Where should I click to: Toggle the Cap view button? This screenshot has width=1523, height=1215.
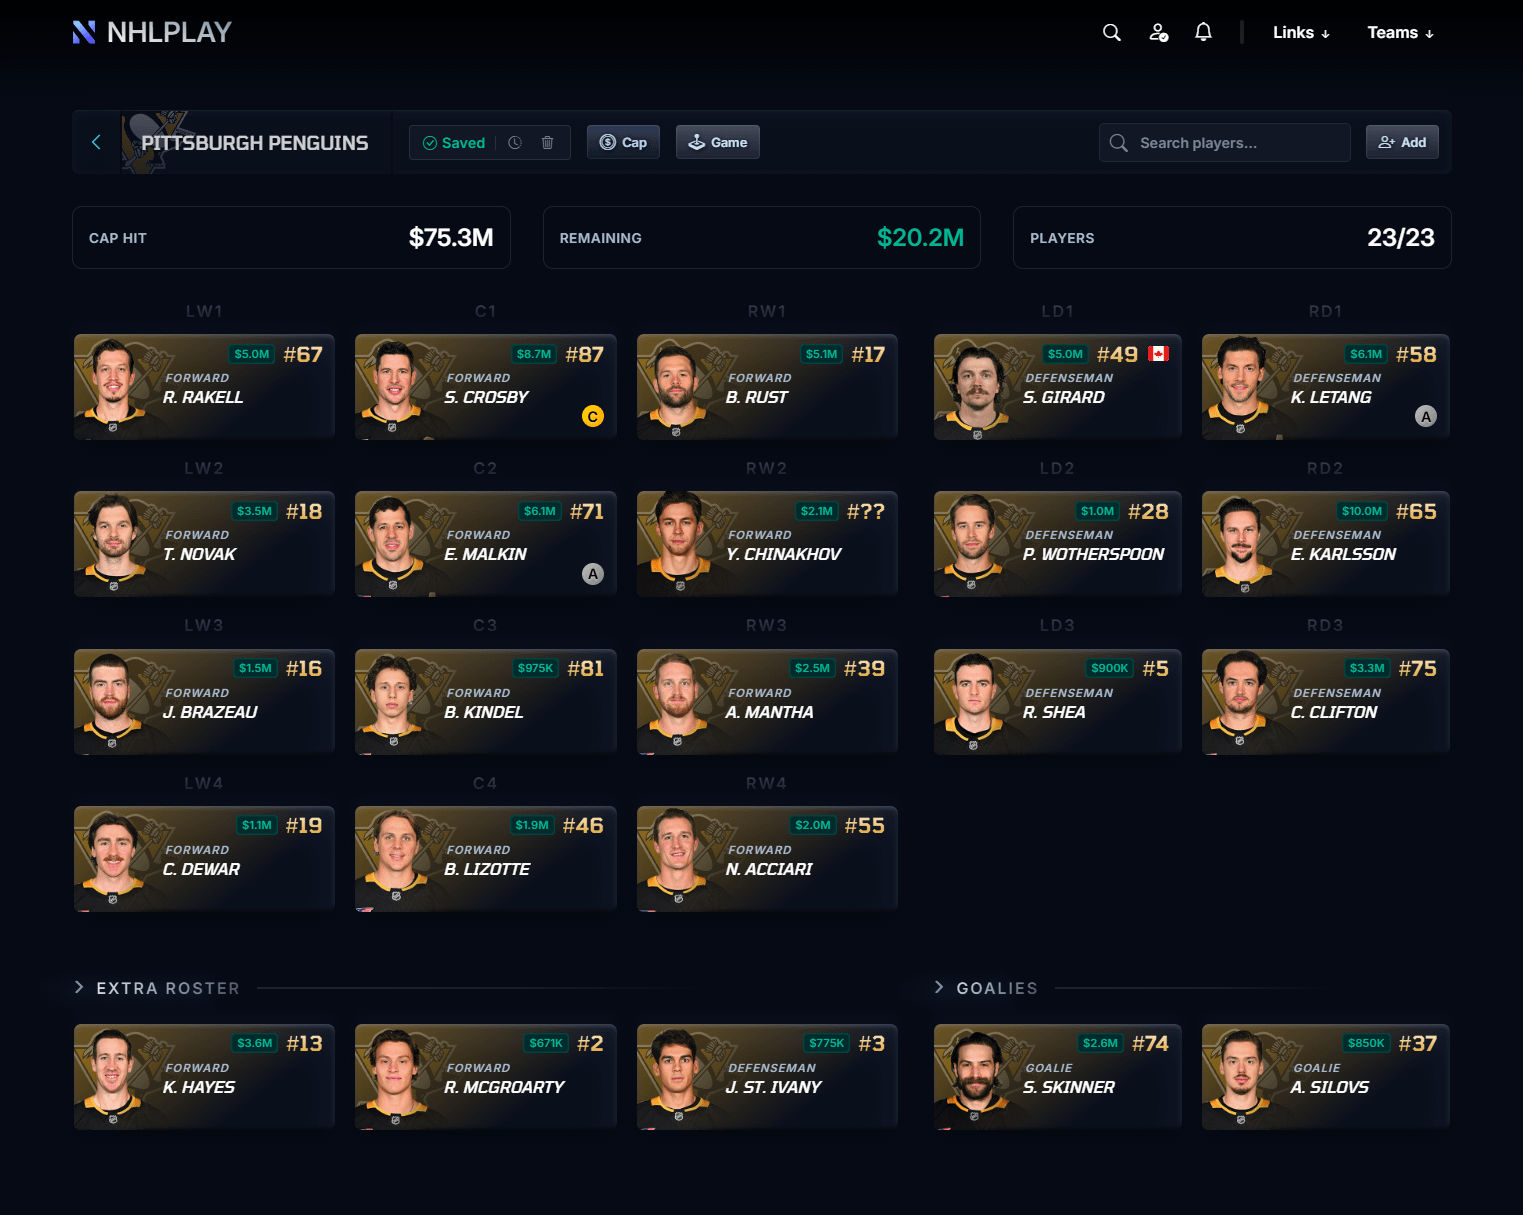pos(623,143)
